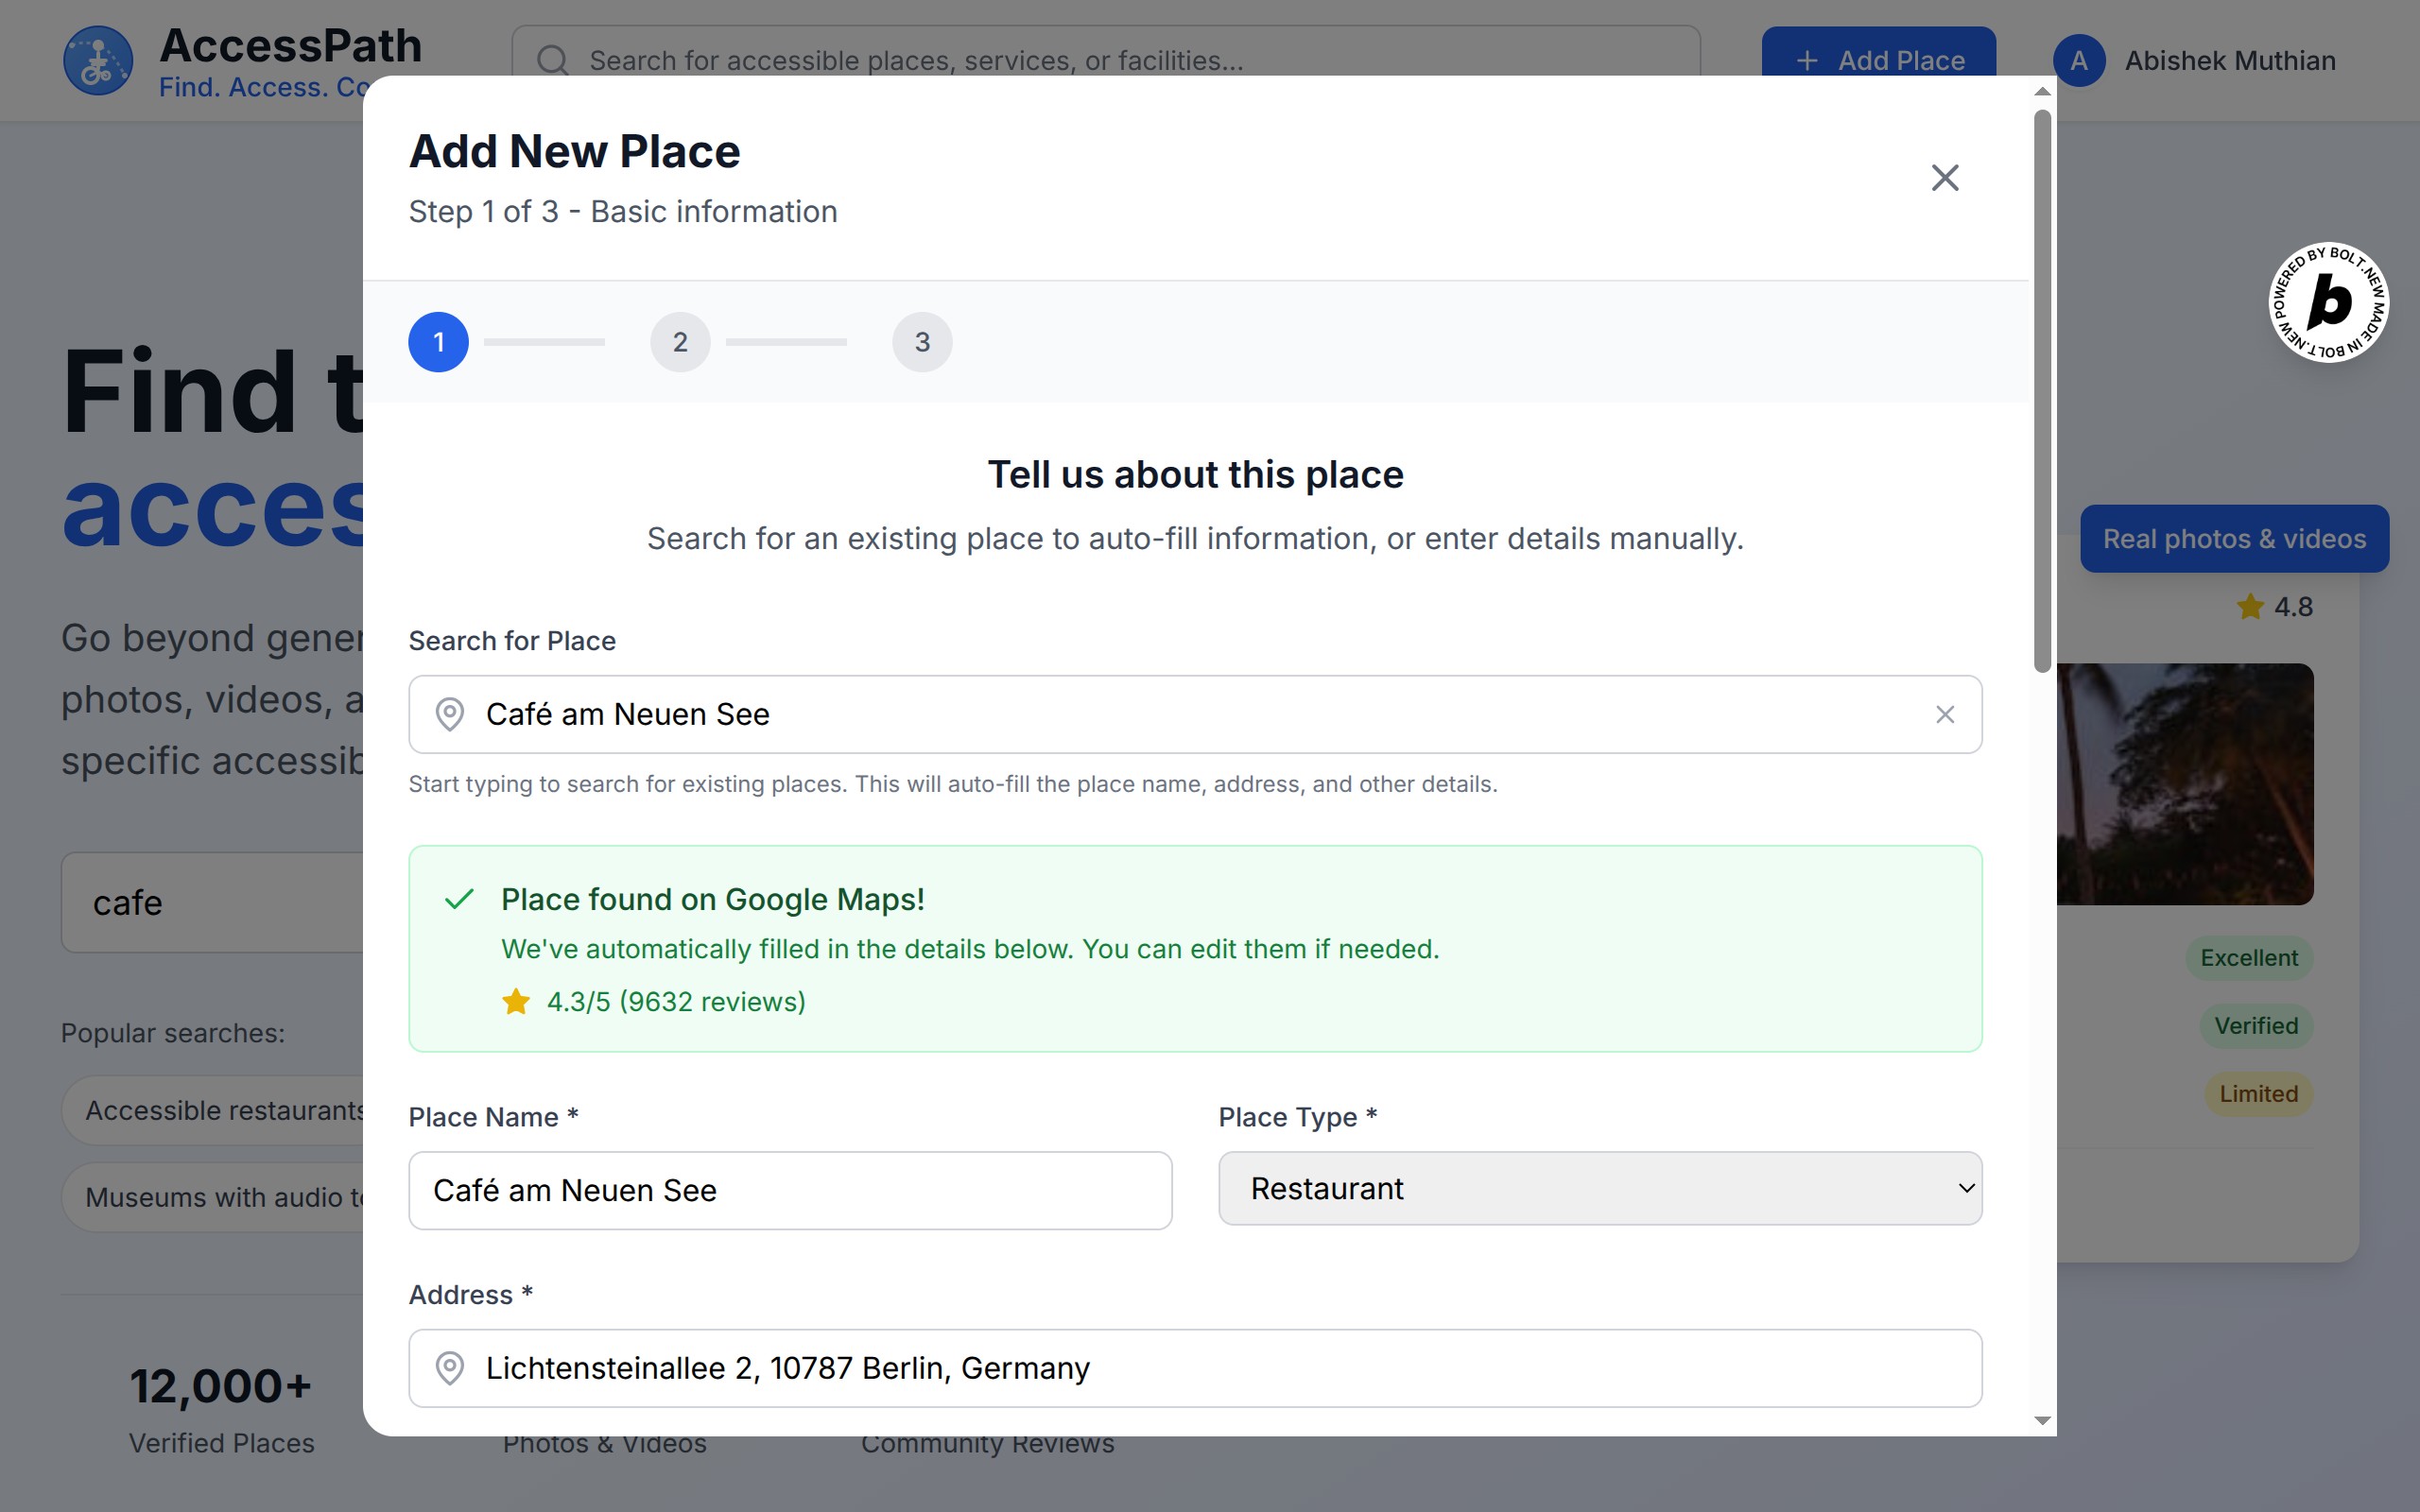The height and width of the screenshot is (1512, 2420).
Task: Click the AccessPath wheelchair logo
Action: (98, 61)
